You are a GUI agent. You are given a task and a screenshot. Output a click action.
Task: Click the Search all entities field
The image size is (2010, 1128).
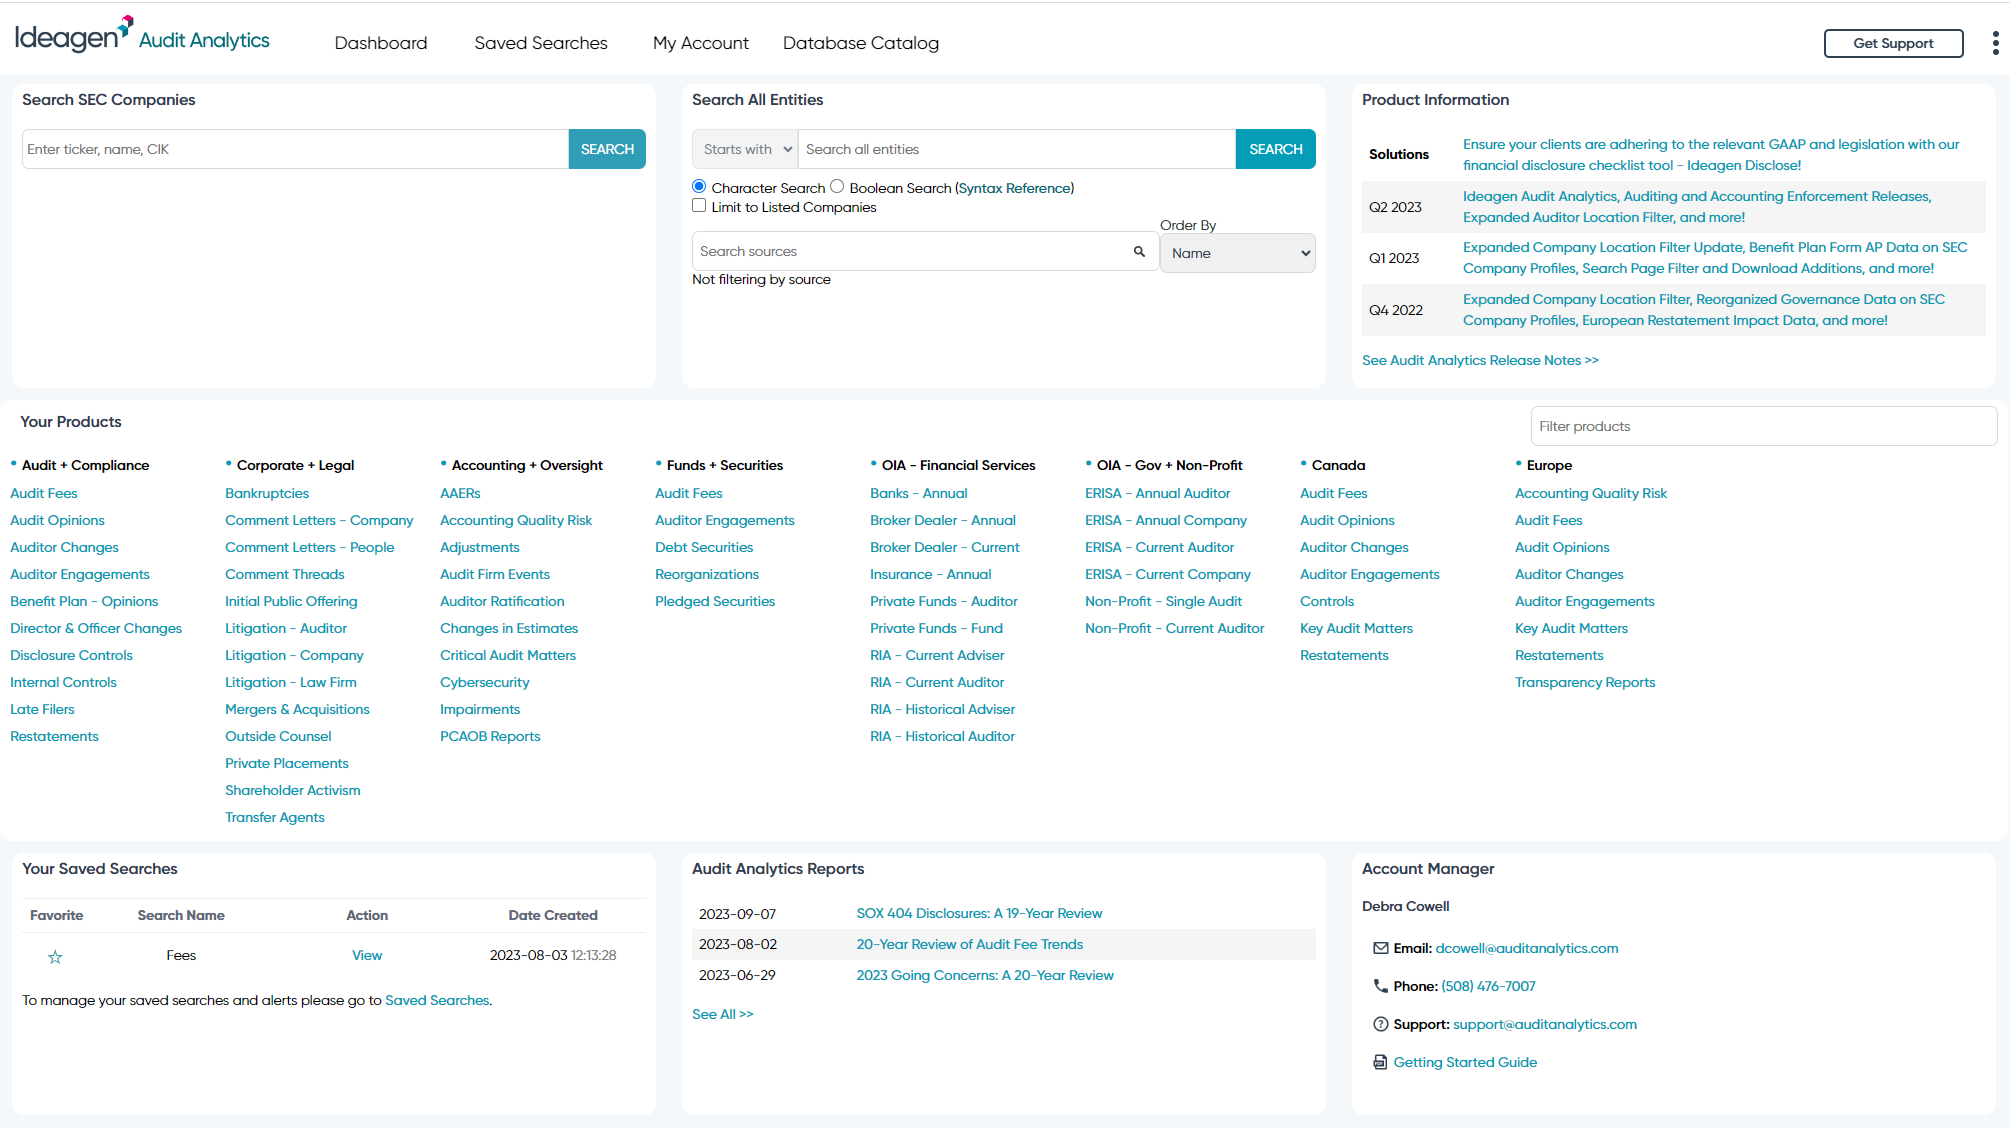tap(1016, 149)
